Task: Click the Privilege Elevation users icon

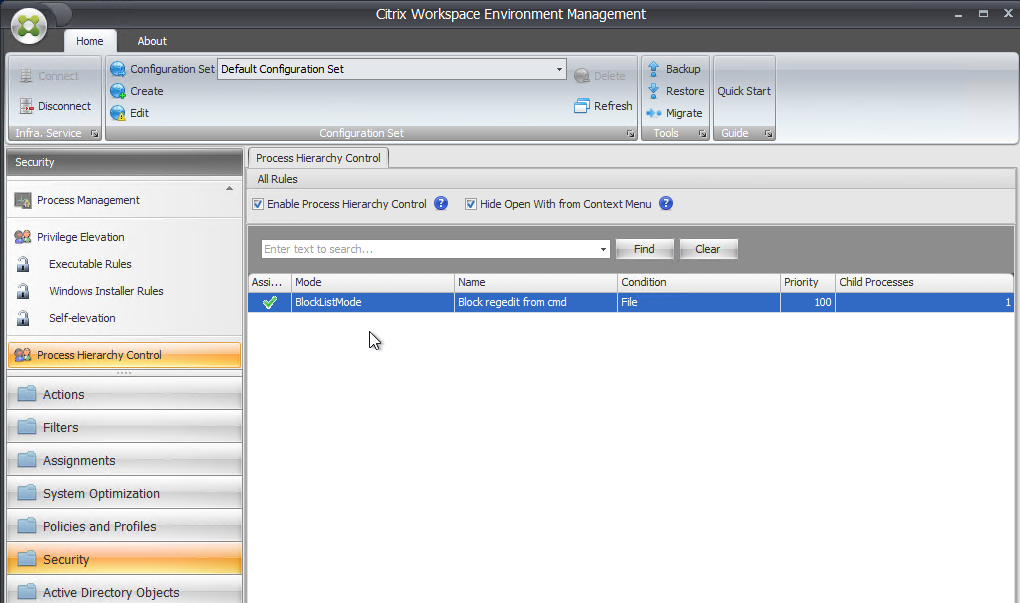Action: [23, 237]
